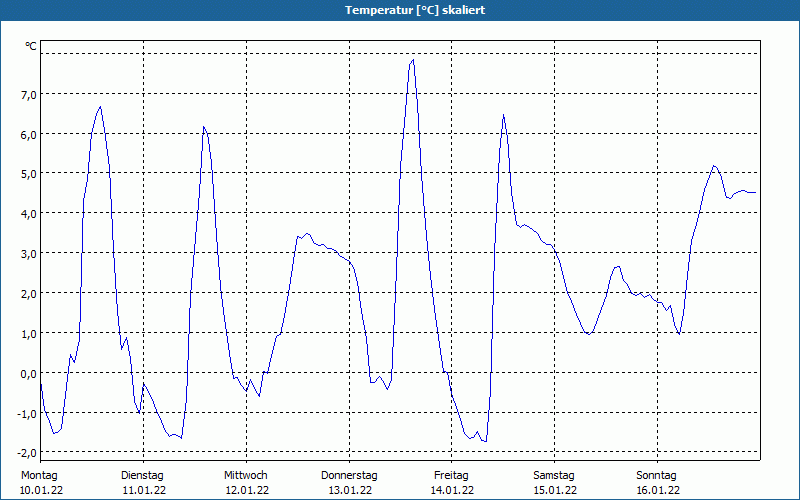
Task: Click the Dienstag day label
Action: (142, 475)
